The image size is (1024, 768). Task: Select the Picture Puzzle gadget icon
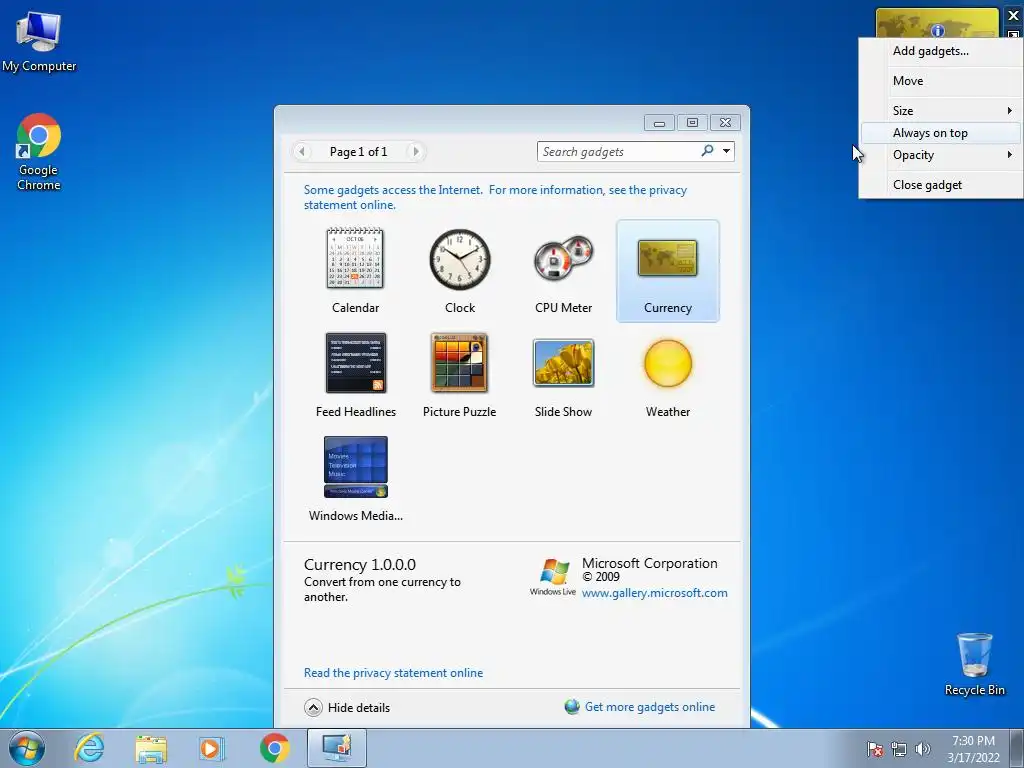click(460, 363)
